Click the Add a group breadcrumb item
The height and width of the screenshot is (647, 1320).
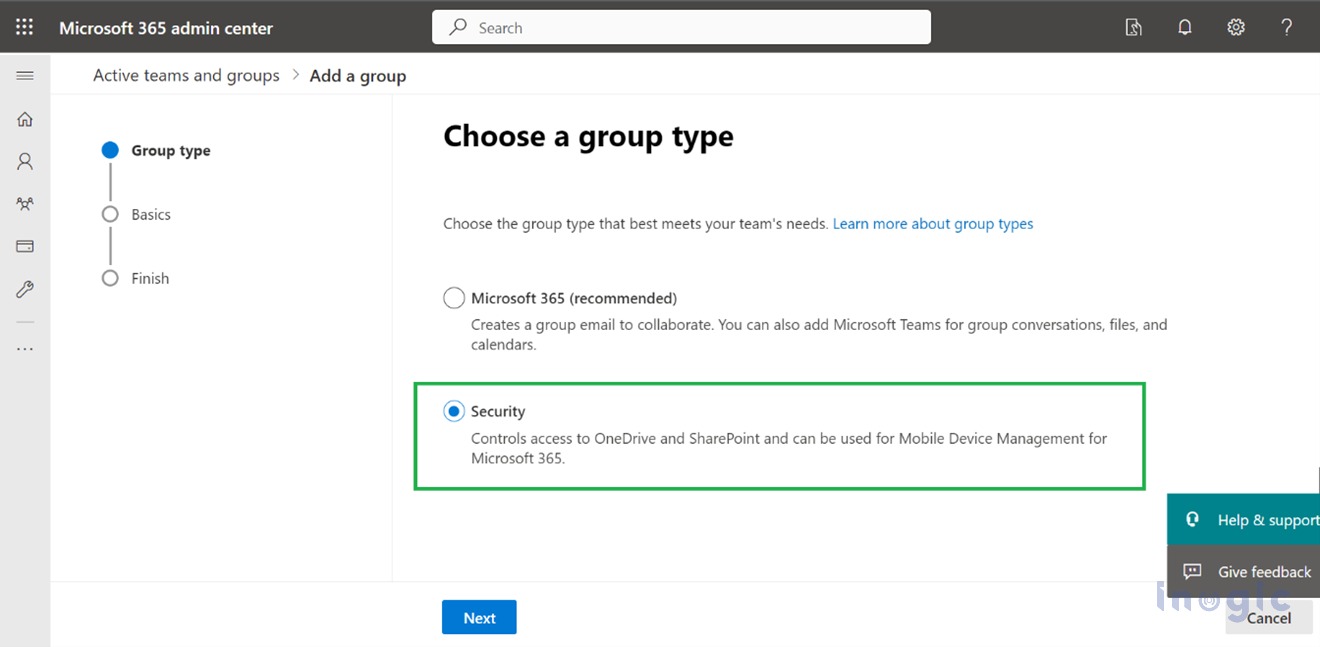click(x=357, y=75)
